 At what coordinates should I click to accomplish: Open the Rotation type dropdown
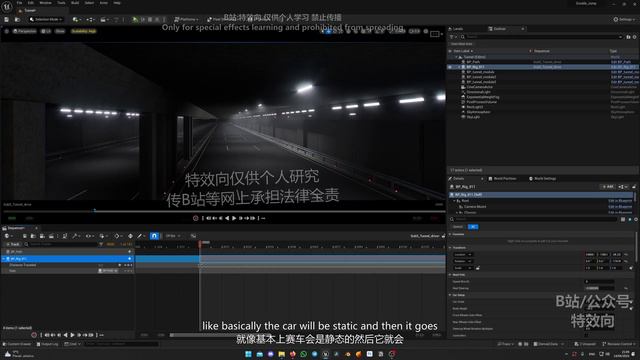463,261
